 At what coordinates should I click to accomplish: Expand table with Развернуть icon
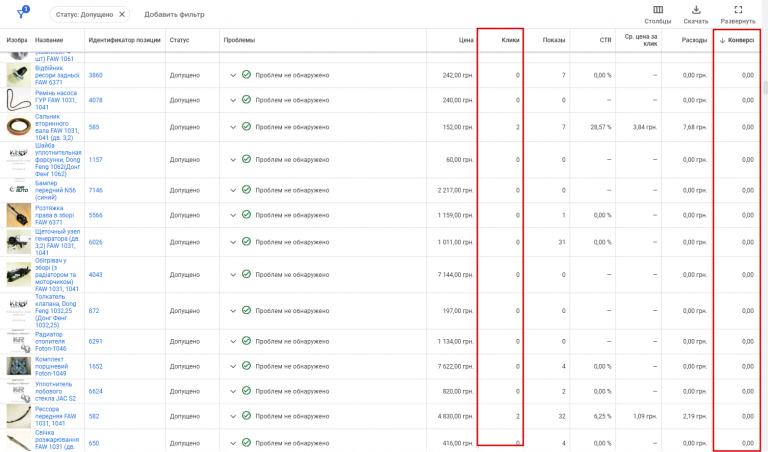click(738, 15)
